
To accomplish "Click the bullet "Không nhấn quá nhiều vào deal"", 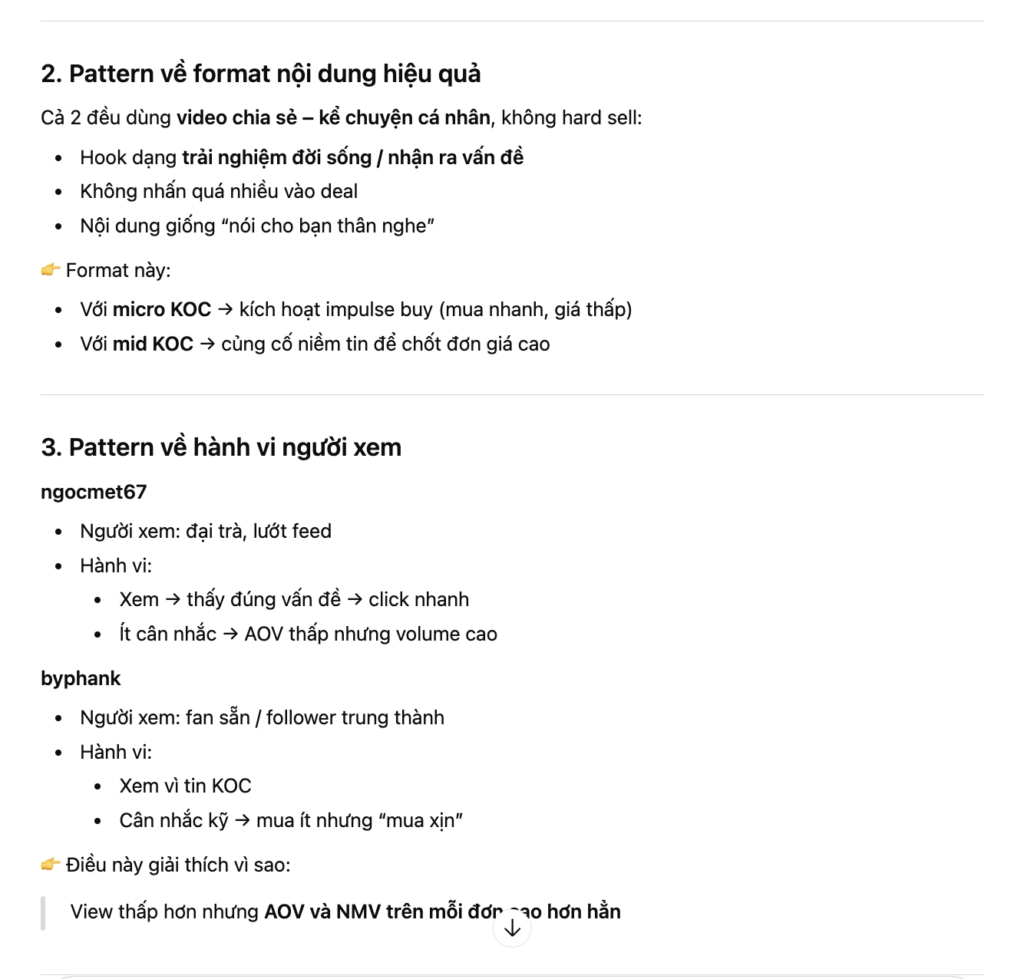I will (x=219, y=191).
